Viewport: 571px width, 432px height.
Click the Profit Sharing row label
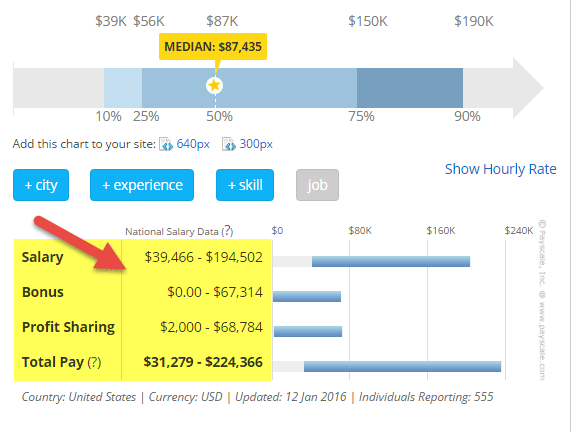point(68,327)
